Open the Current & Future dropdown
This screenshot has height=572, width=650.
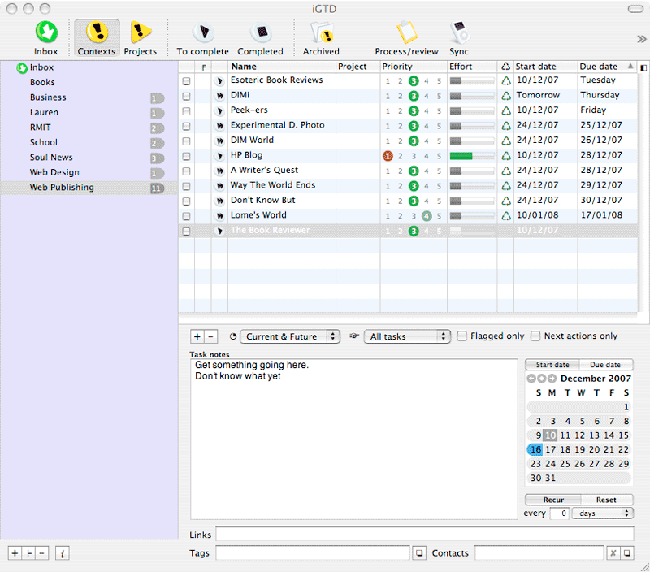290,337
